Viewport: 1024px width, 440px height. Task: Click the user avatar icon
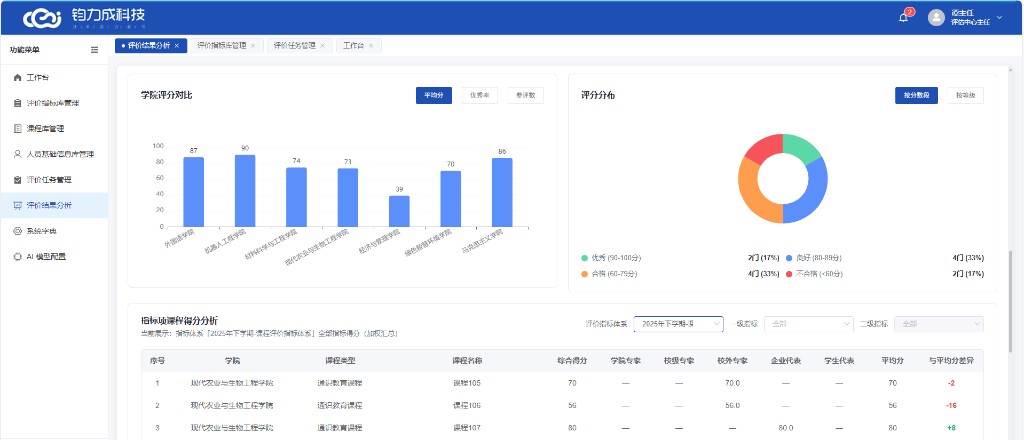(936, 18)
